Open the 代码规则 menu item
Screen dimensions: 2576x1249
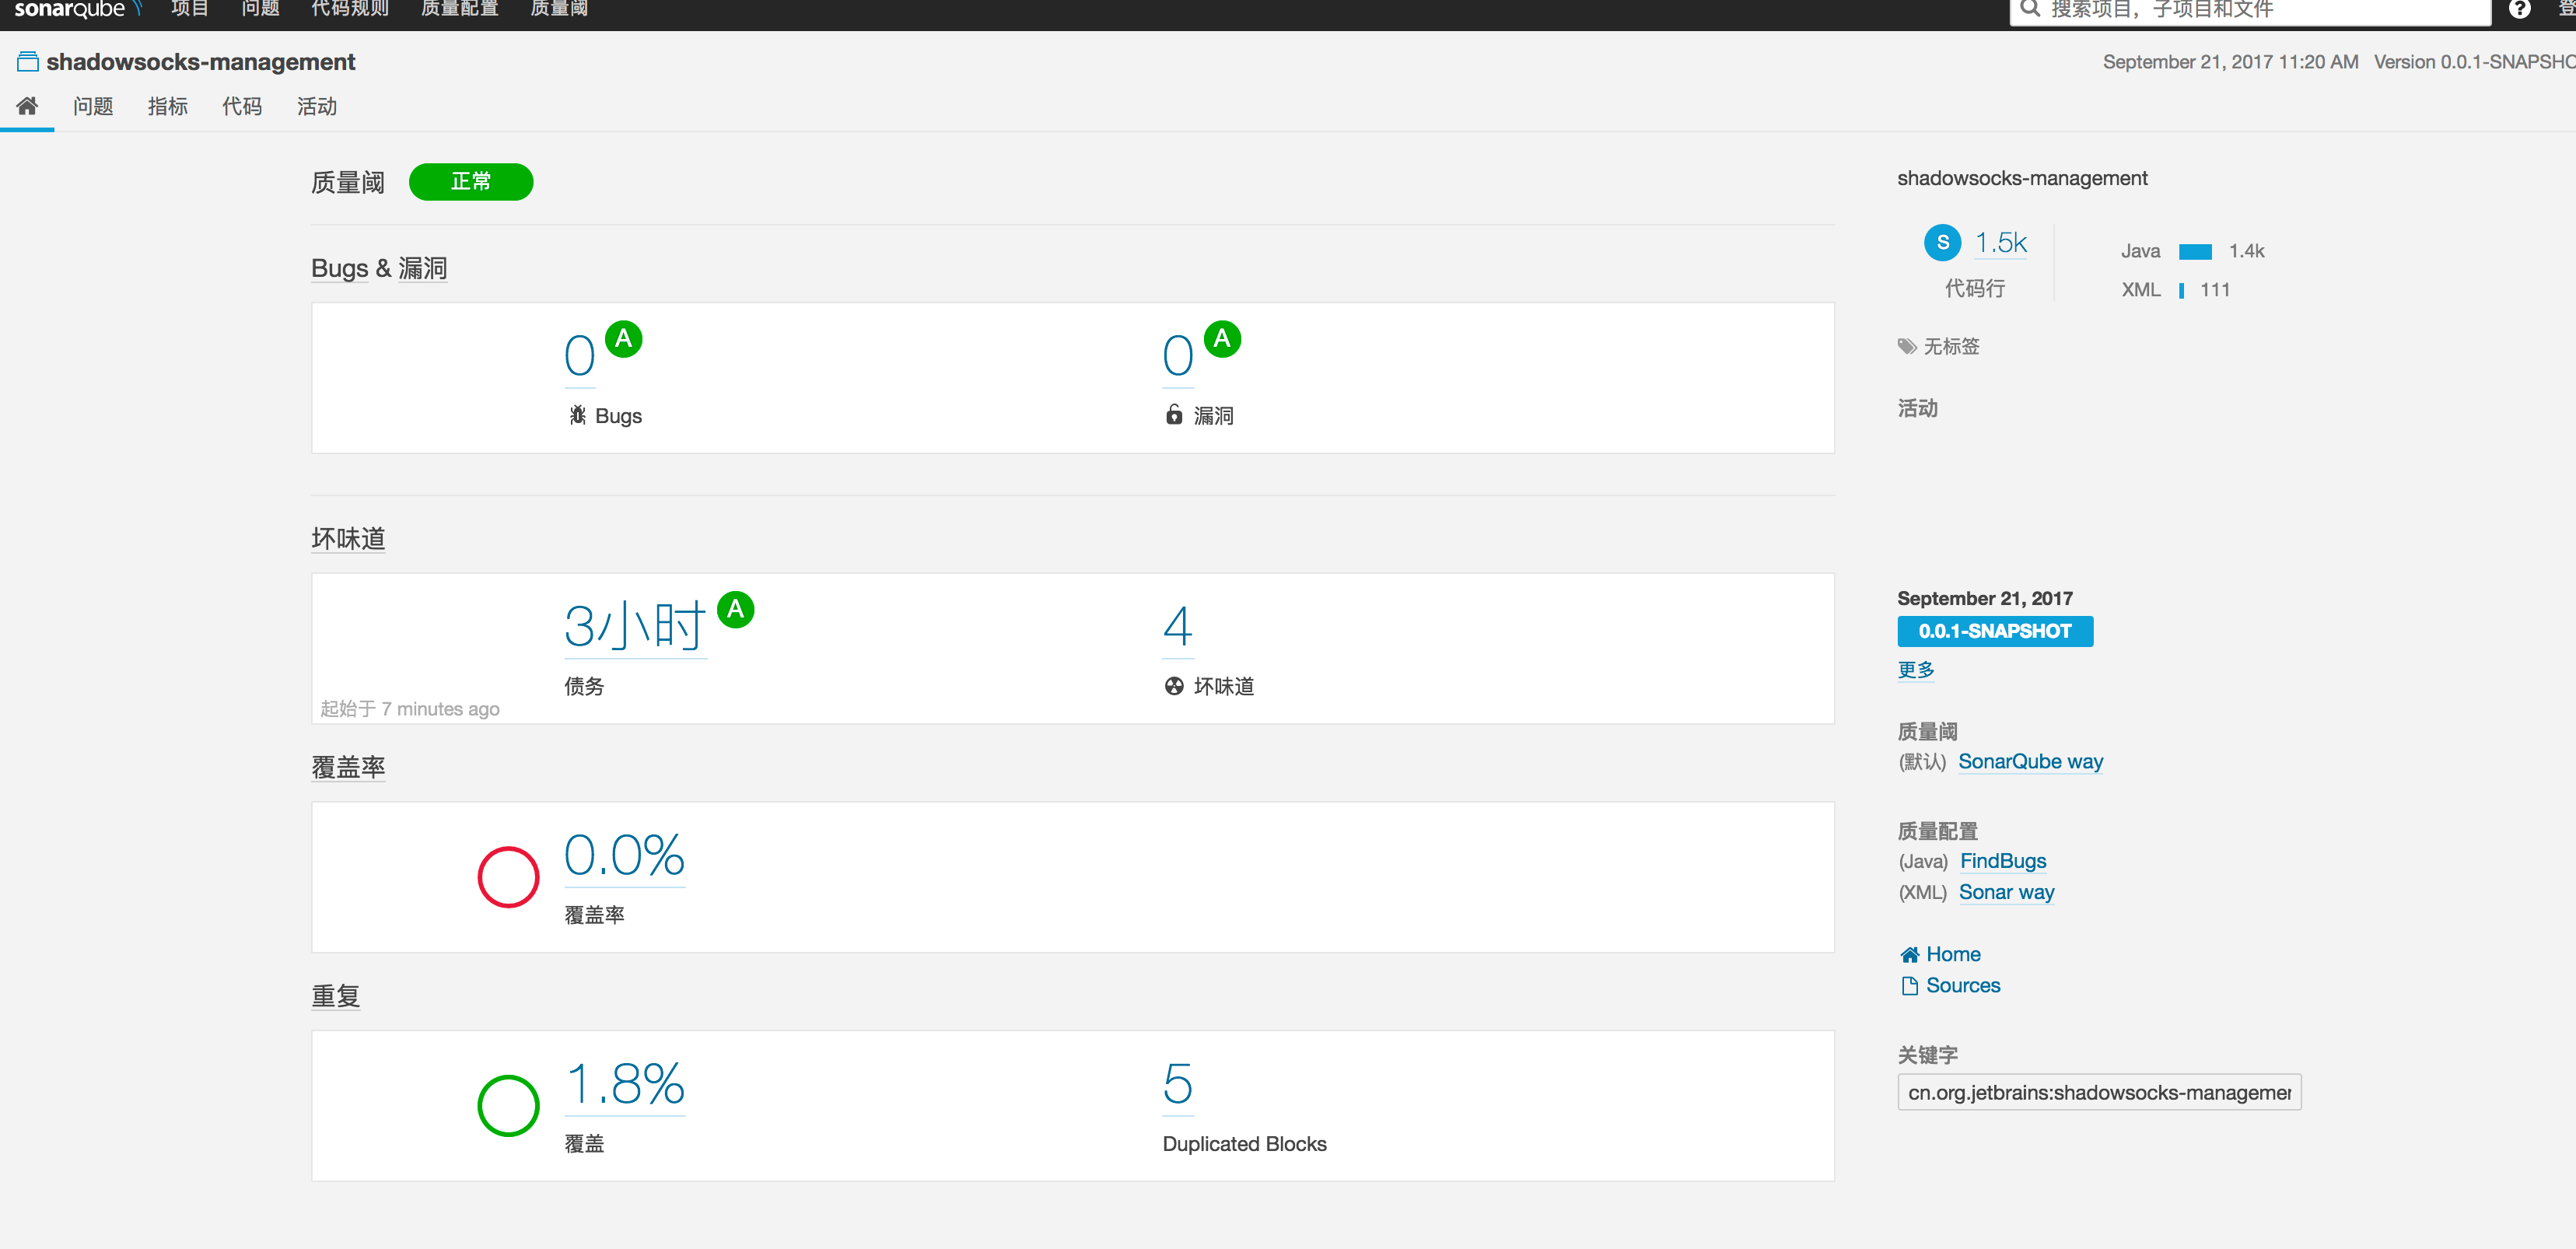pyautogui.click(x=349, y=9)
